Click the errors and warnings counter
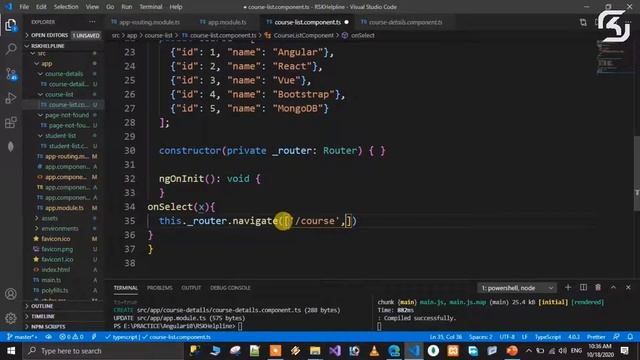Viewport: 640px width, 360px height. 71,337
